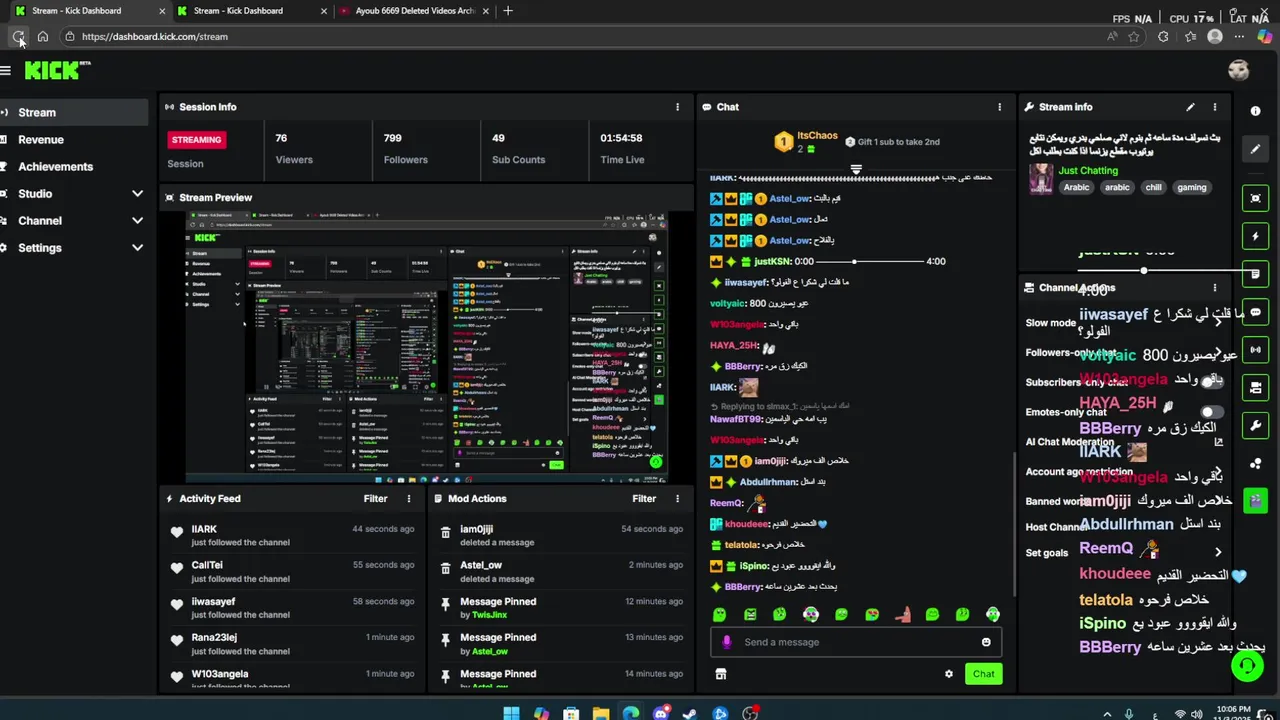The image size is (1280, 720).
Task: Click the Just Chatting category link
Action: 1088,170
